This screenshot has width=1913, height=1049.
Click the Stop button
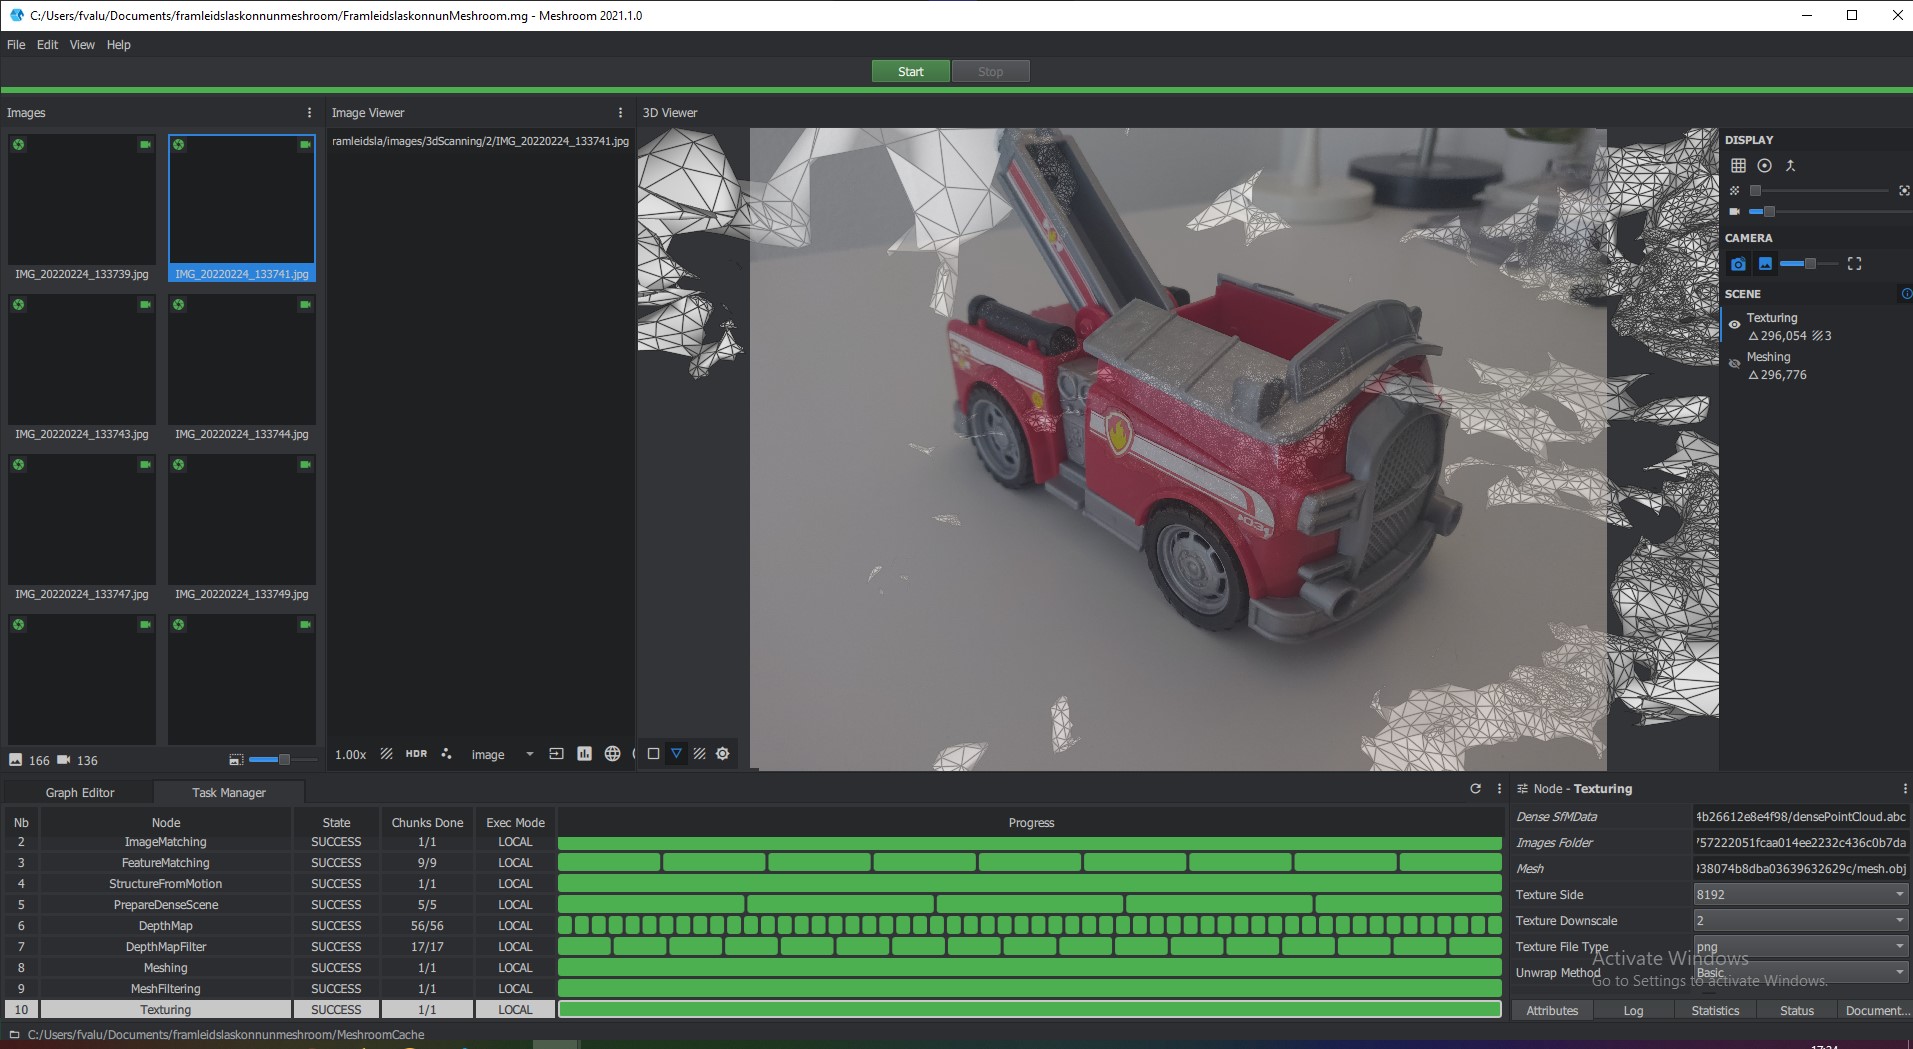point(990,71)
